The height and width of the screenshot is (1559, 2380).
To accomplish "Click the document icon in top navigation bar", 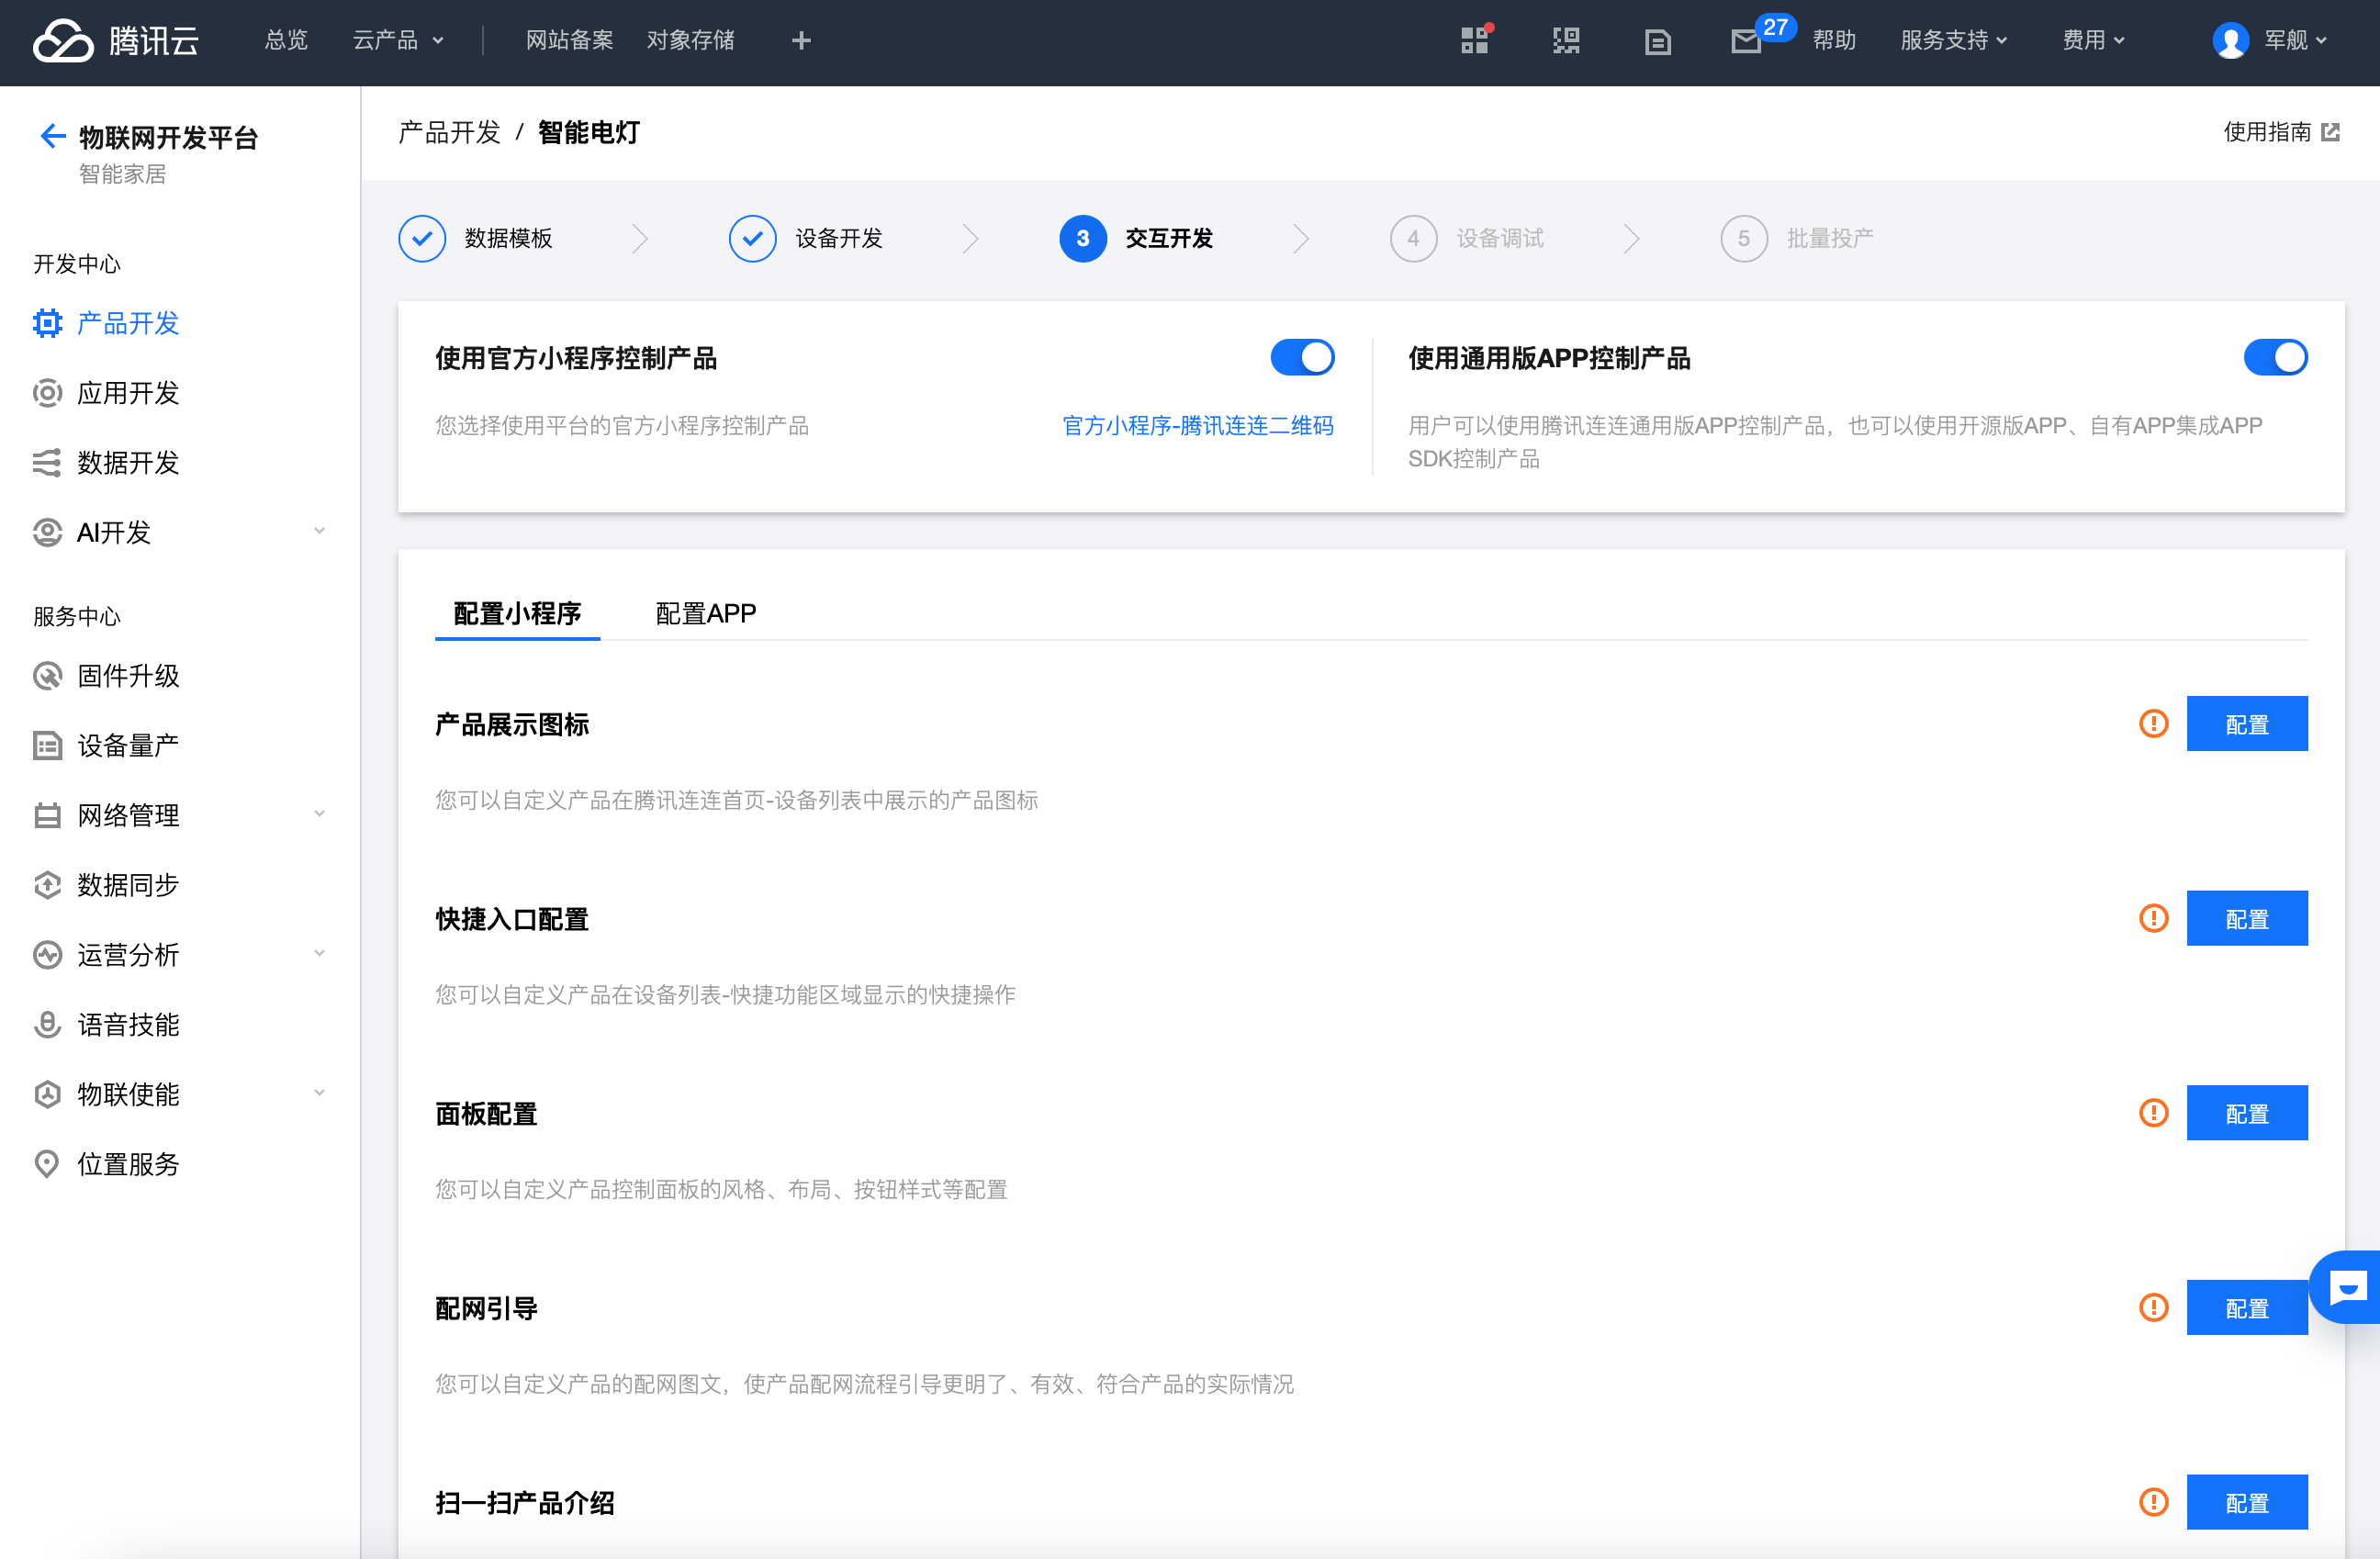I will pos(1657,41).
